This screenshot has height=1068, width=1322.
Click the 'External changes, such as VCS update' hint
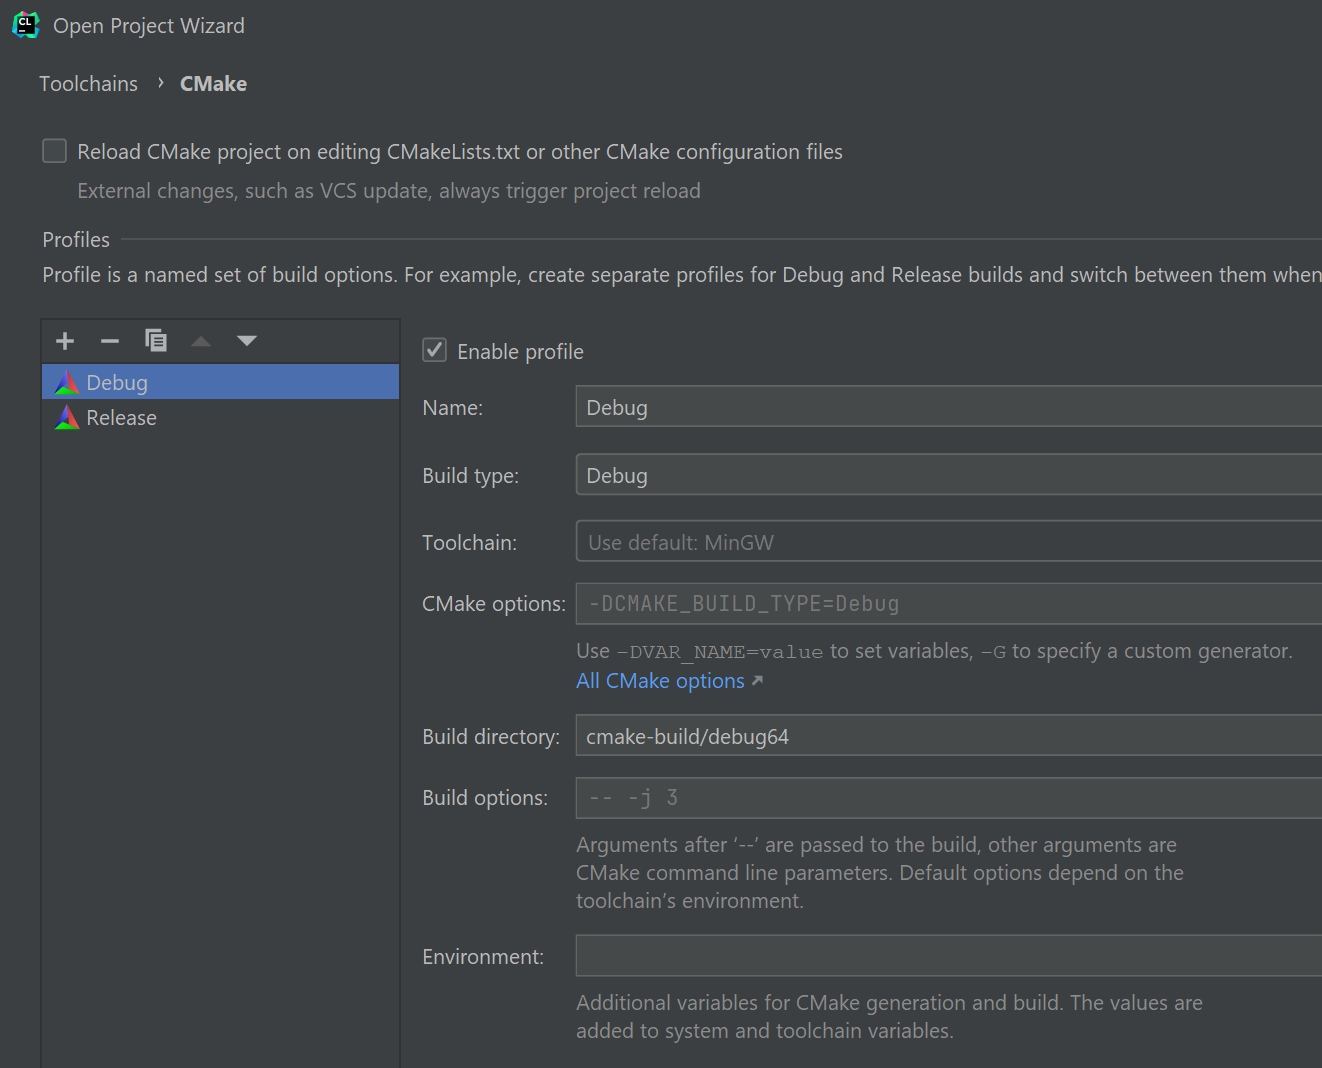[x=389, y=191]
